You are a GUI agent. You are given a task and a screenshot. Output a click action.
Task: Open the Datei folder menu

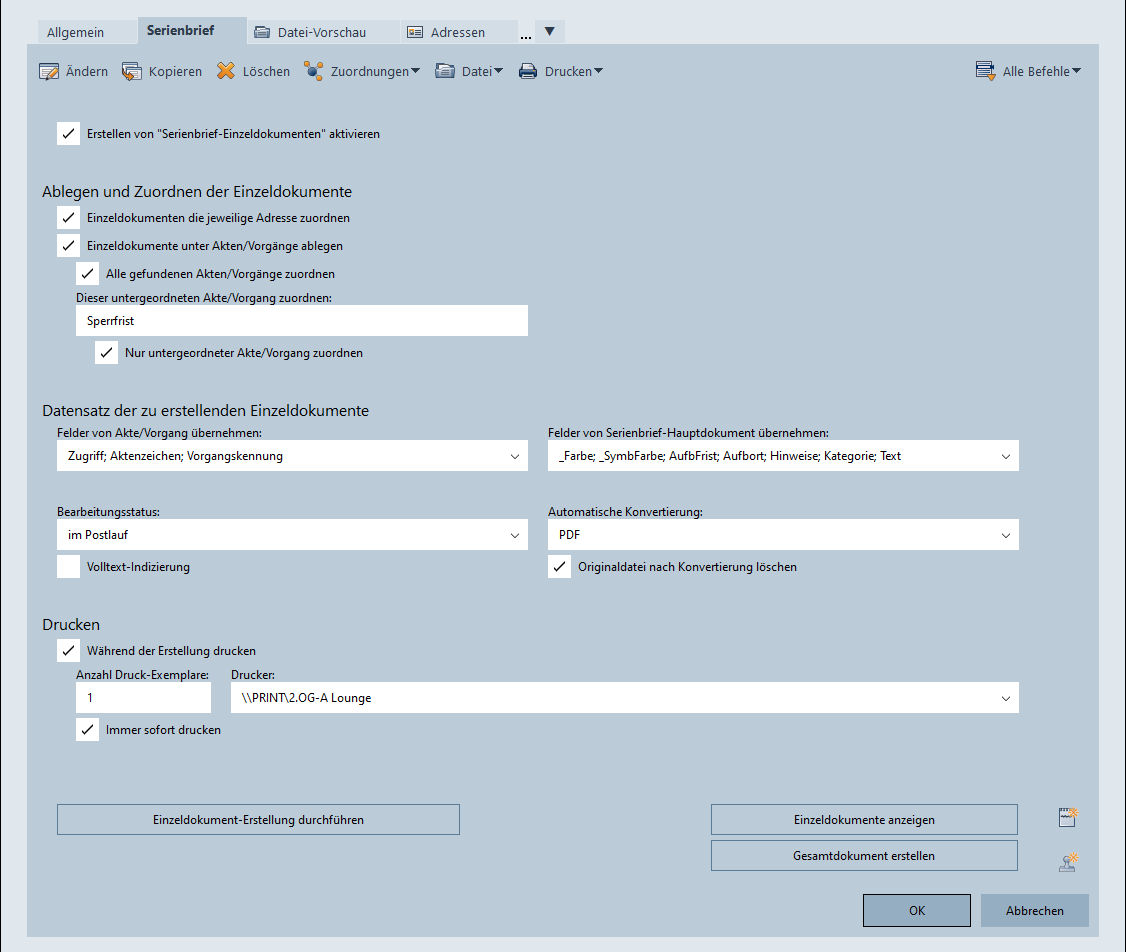[x=469, y=71]
